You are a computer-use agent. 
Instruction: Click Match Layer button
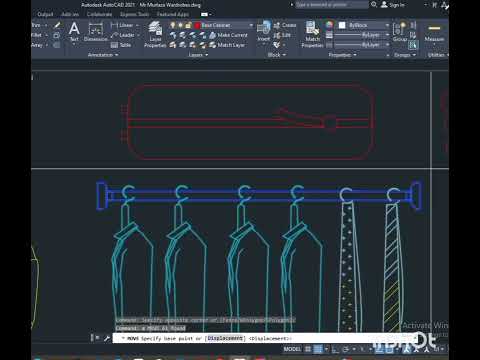point(227,45)
